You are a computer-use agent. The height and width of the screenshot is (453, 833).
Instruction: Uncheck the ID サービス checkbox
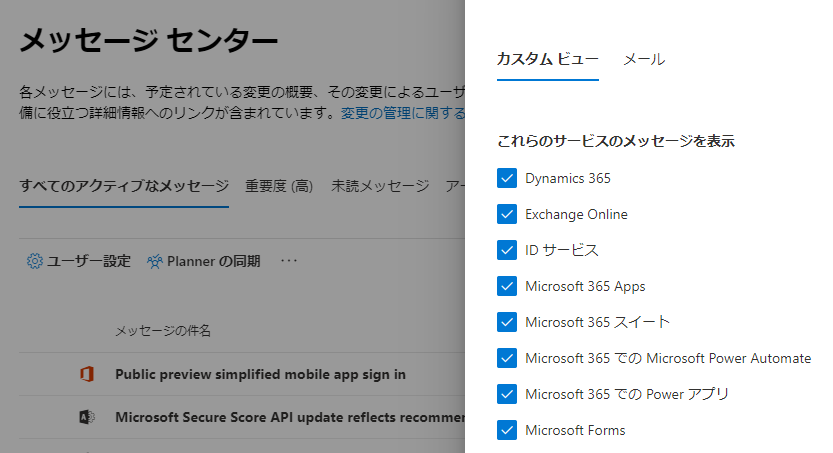[507, 250]
